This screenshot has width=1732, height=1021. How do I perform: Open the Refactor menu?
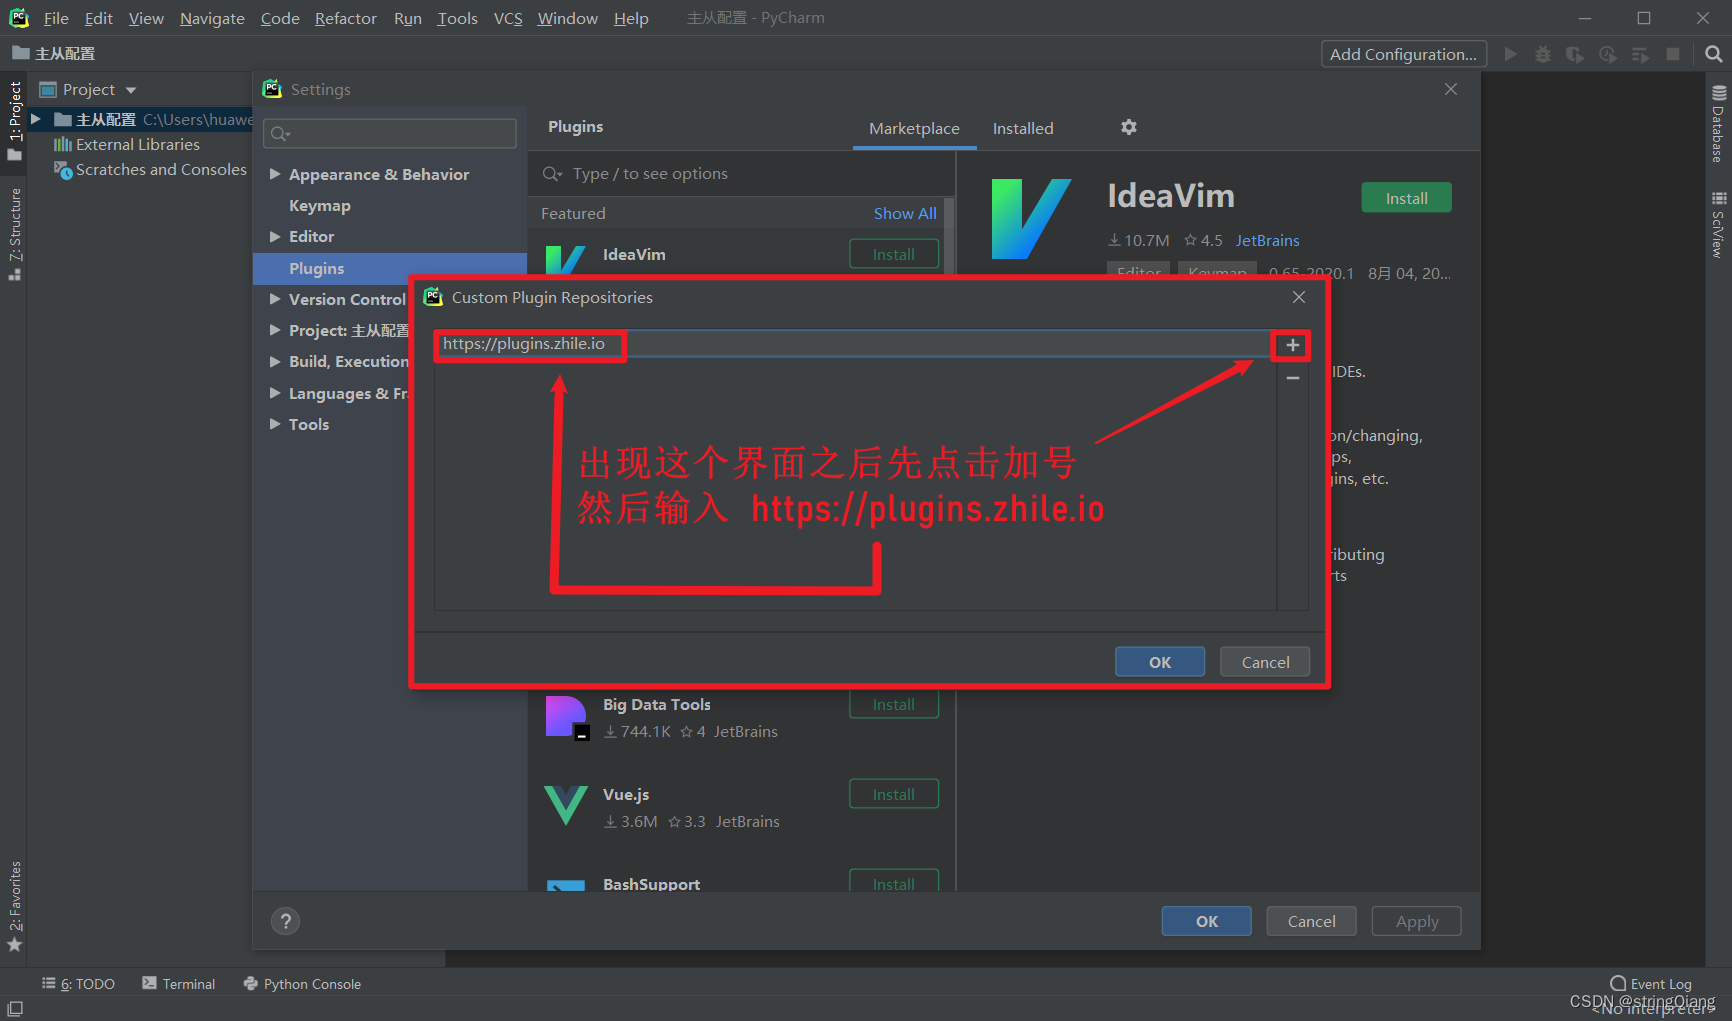point(345,18)
